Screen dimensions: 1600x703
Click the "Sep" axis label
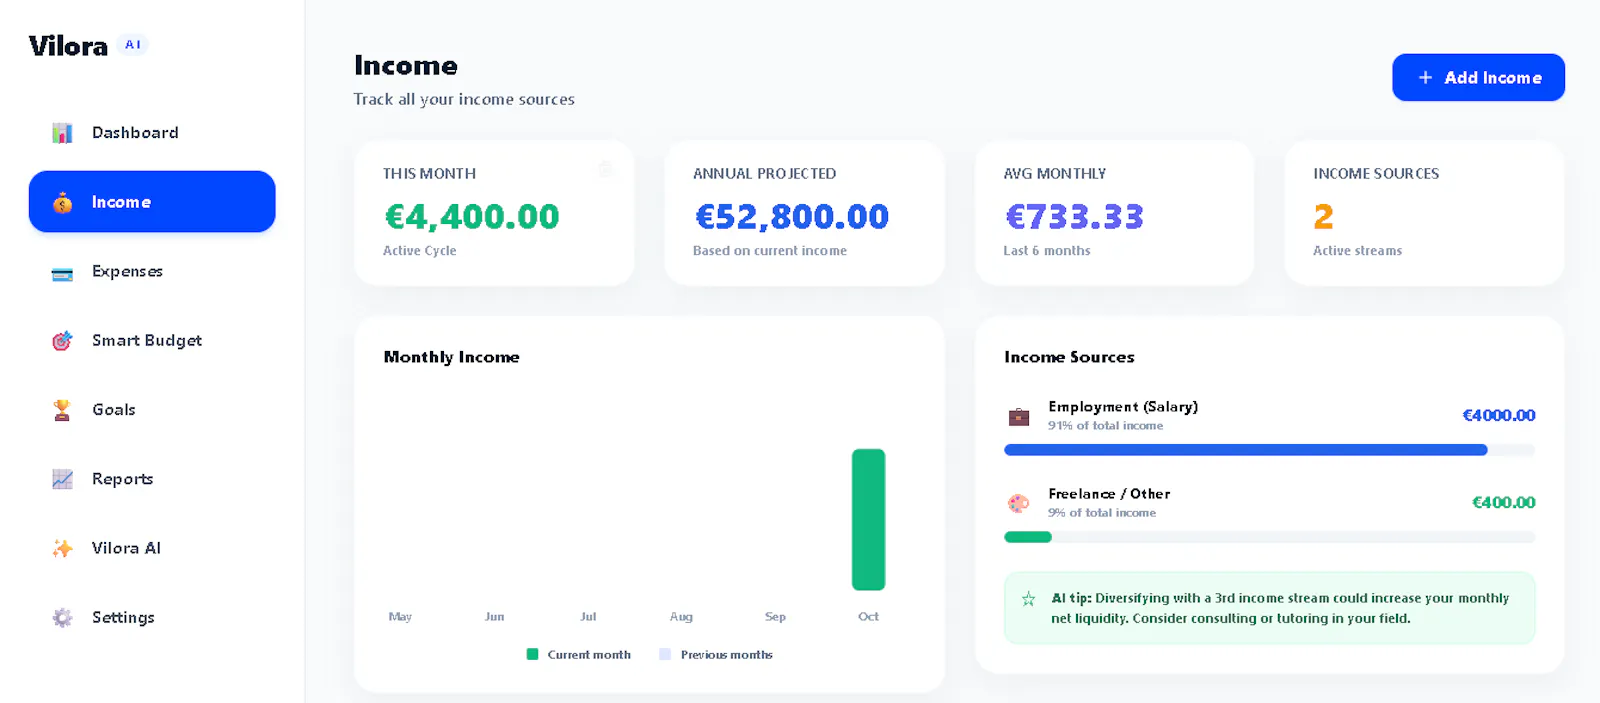coord(775,617)
